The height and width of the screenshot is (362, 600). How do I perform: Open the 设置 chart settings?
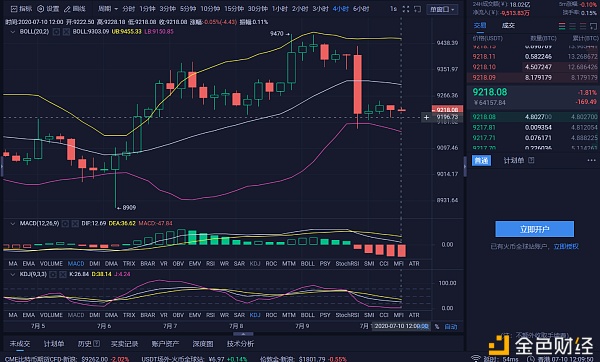[x=48, y=8]
